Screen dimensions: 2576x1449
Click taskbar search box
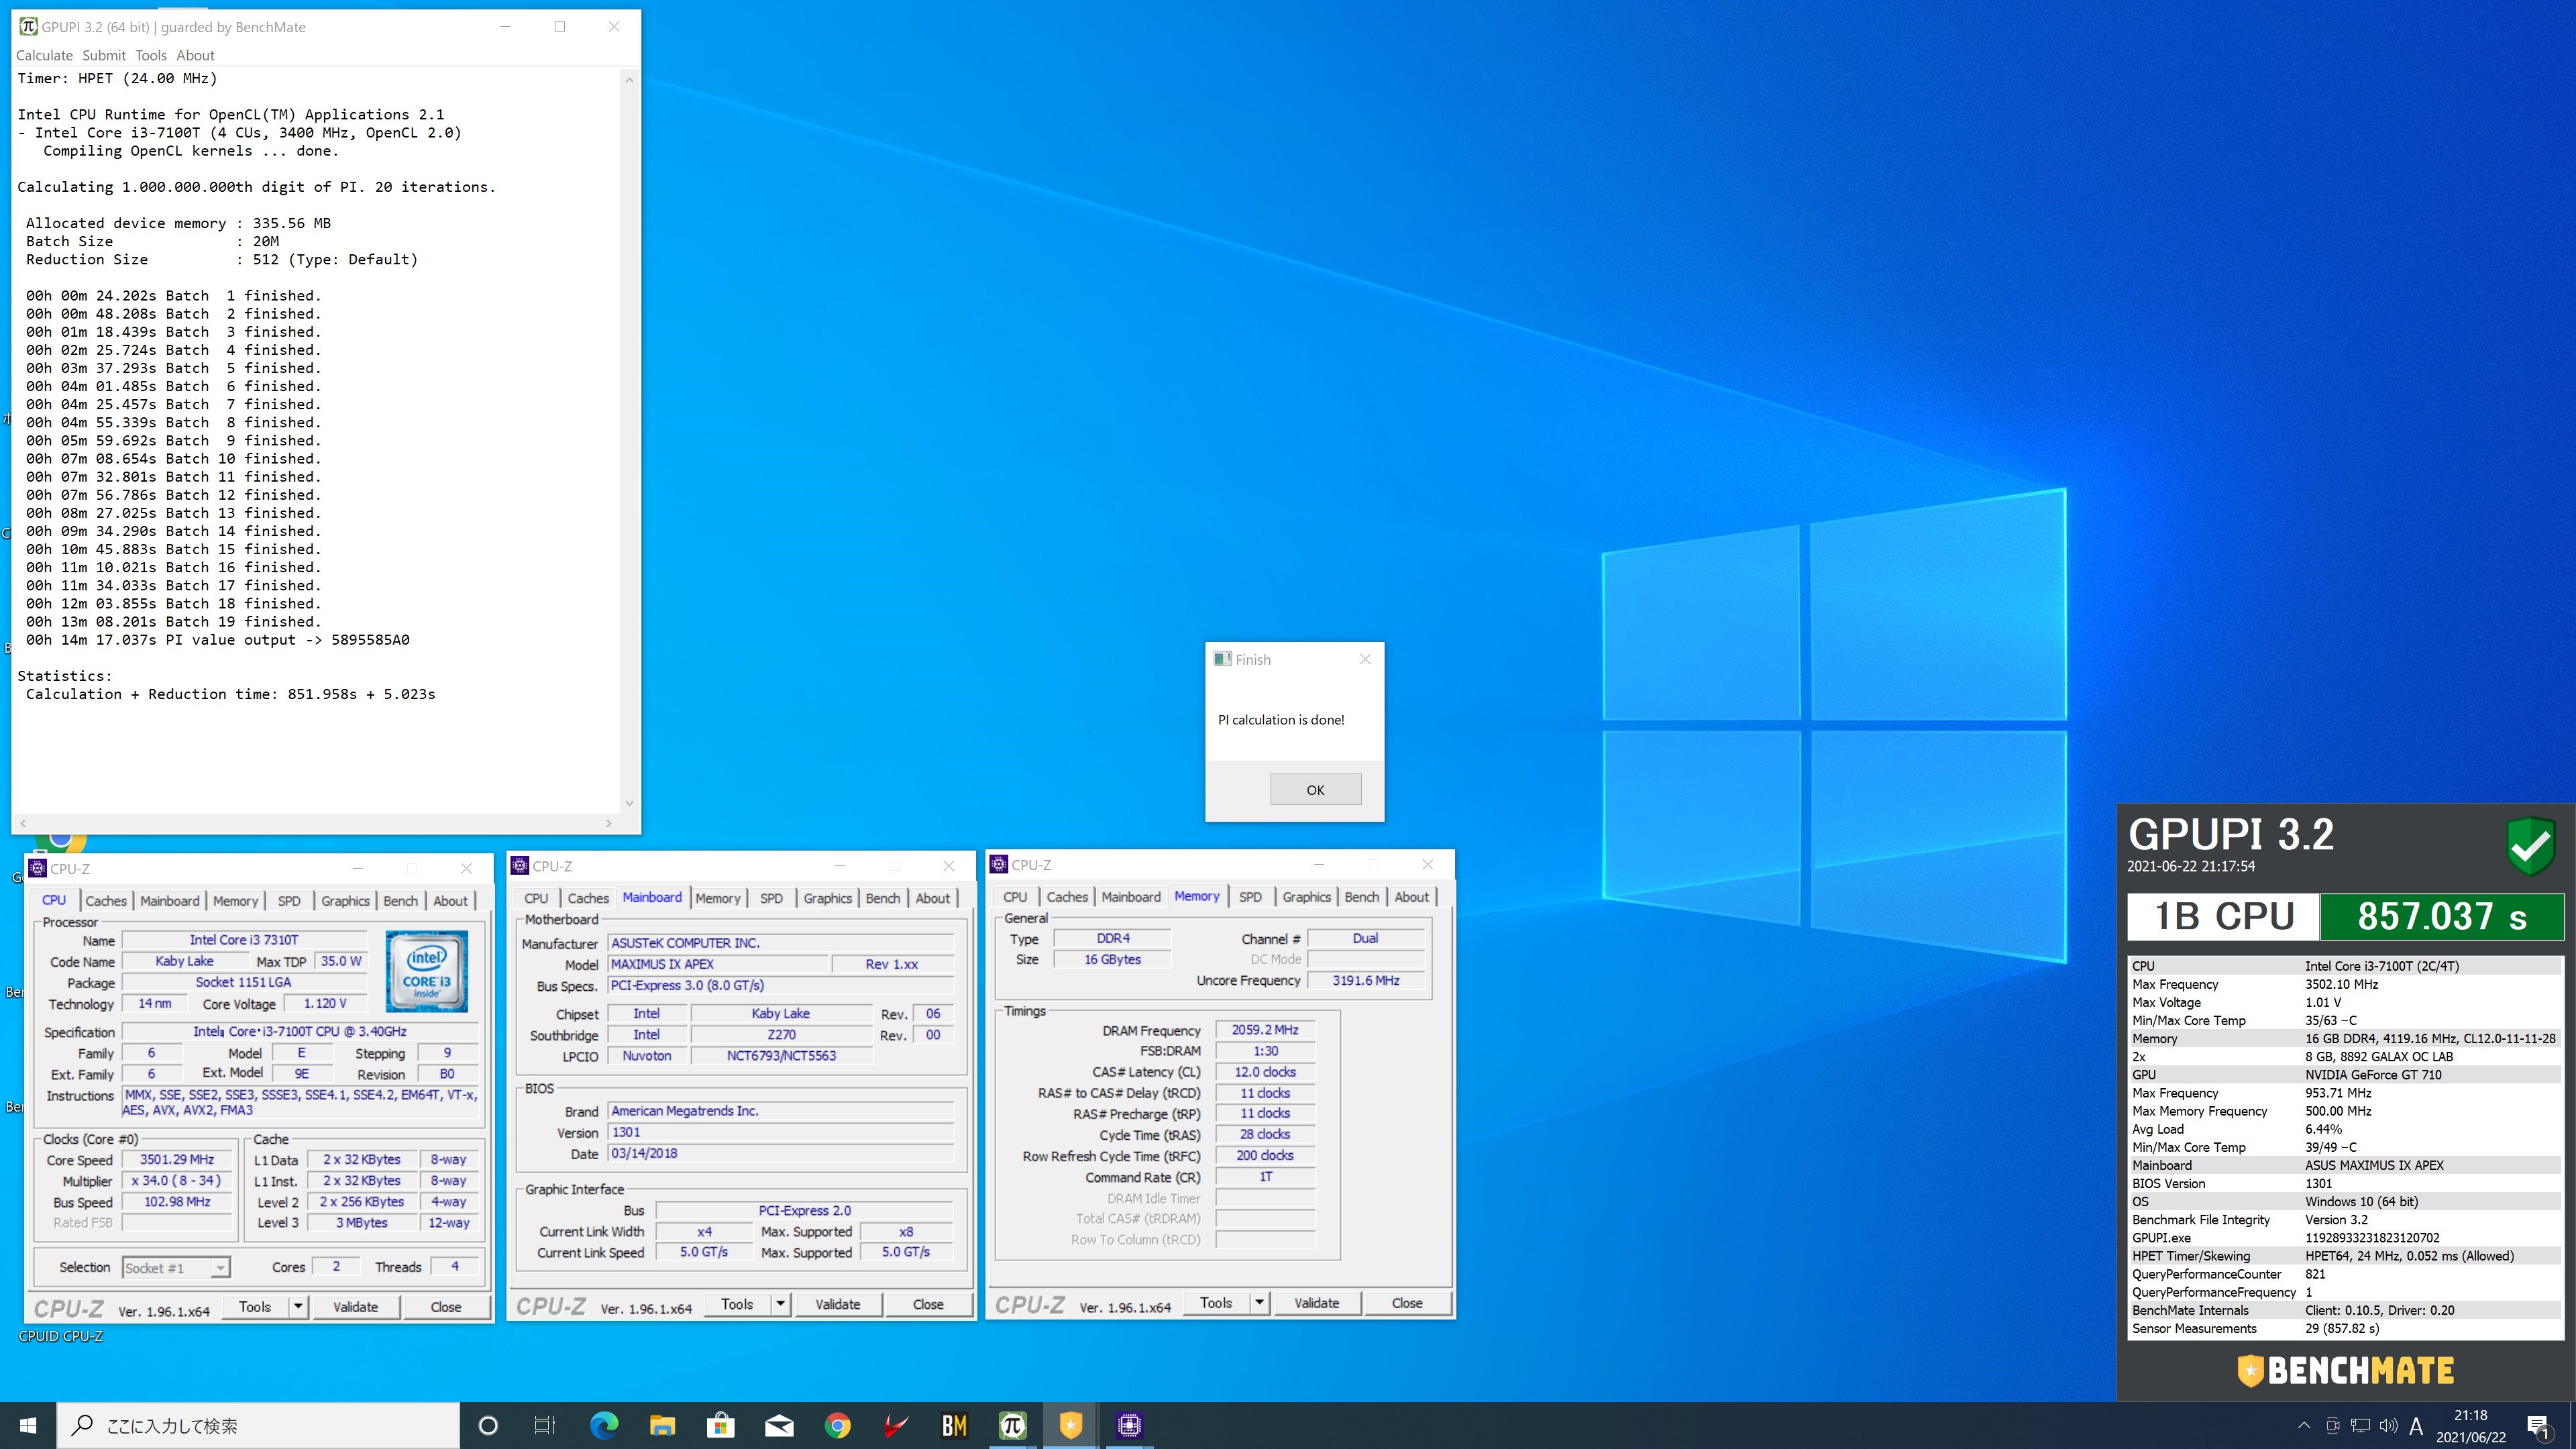click(x=258, y=1425)
